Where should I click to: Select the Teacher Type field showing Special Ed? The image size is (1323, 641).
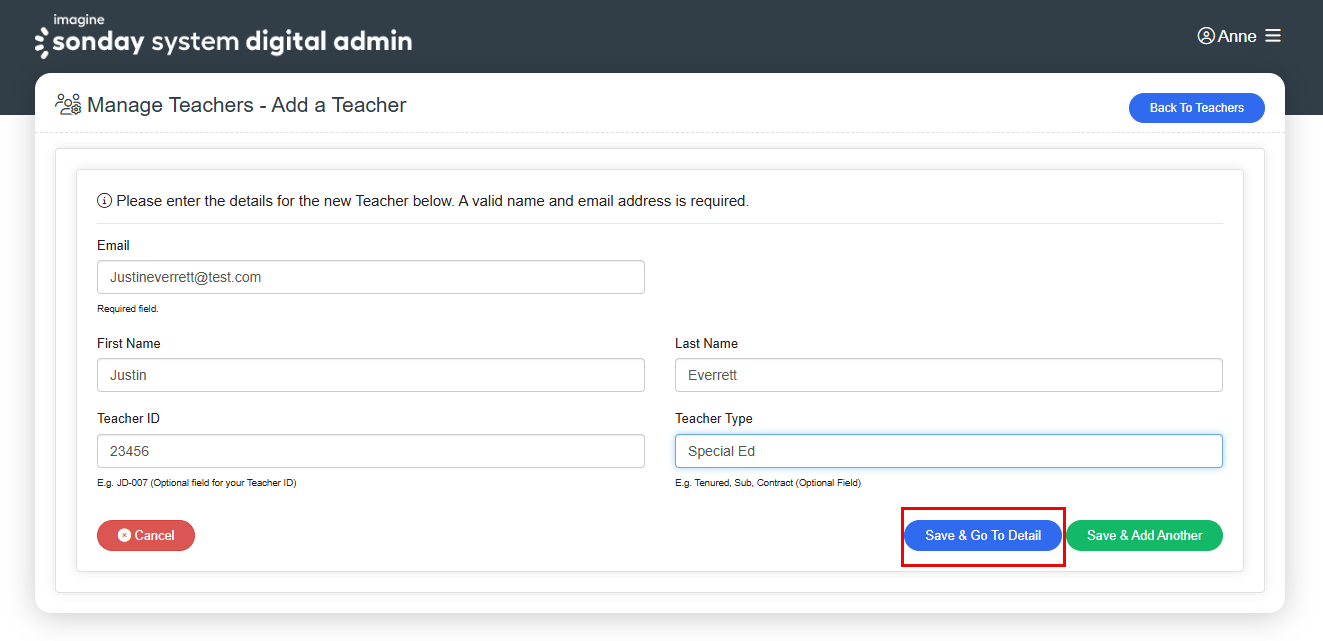[948, 450]
